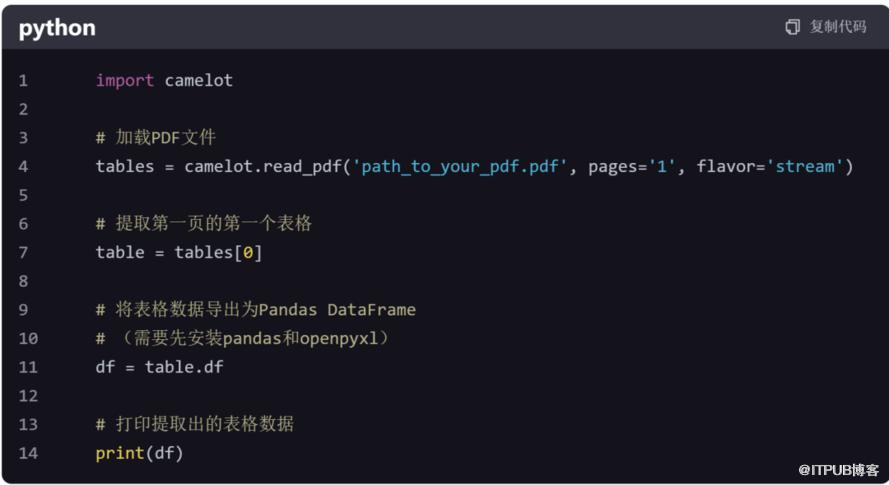Click the df = table.df line

pyautogui.click(x=160, y=367)
